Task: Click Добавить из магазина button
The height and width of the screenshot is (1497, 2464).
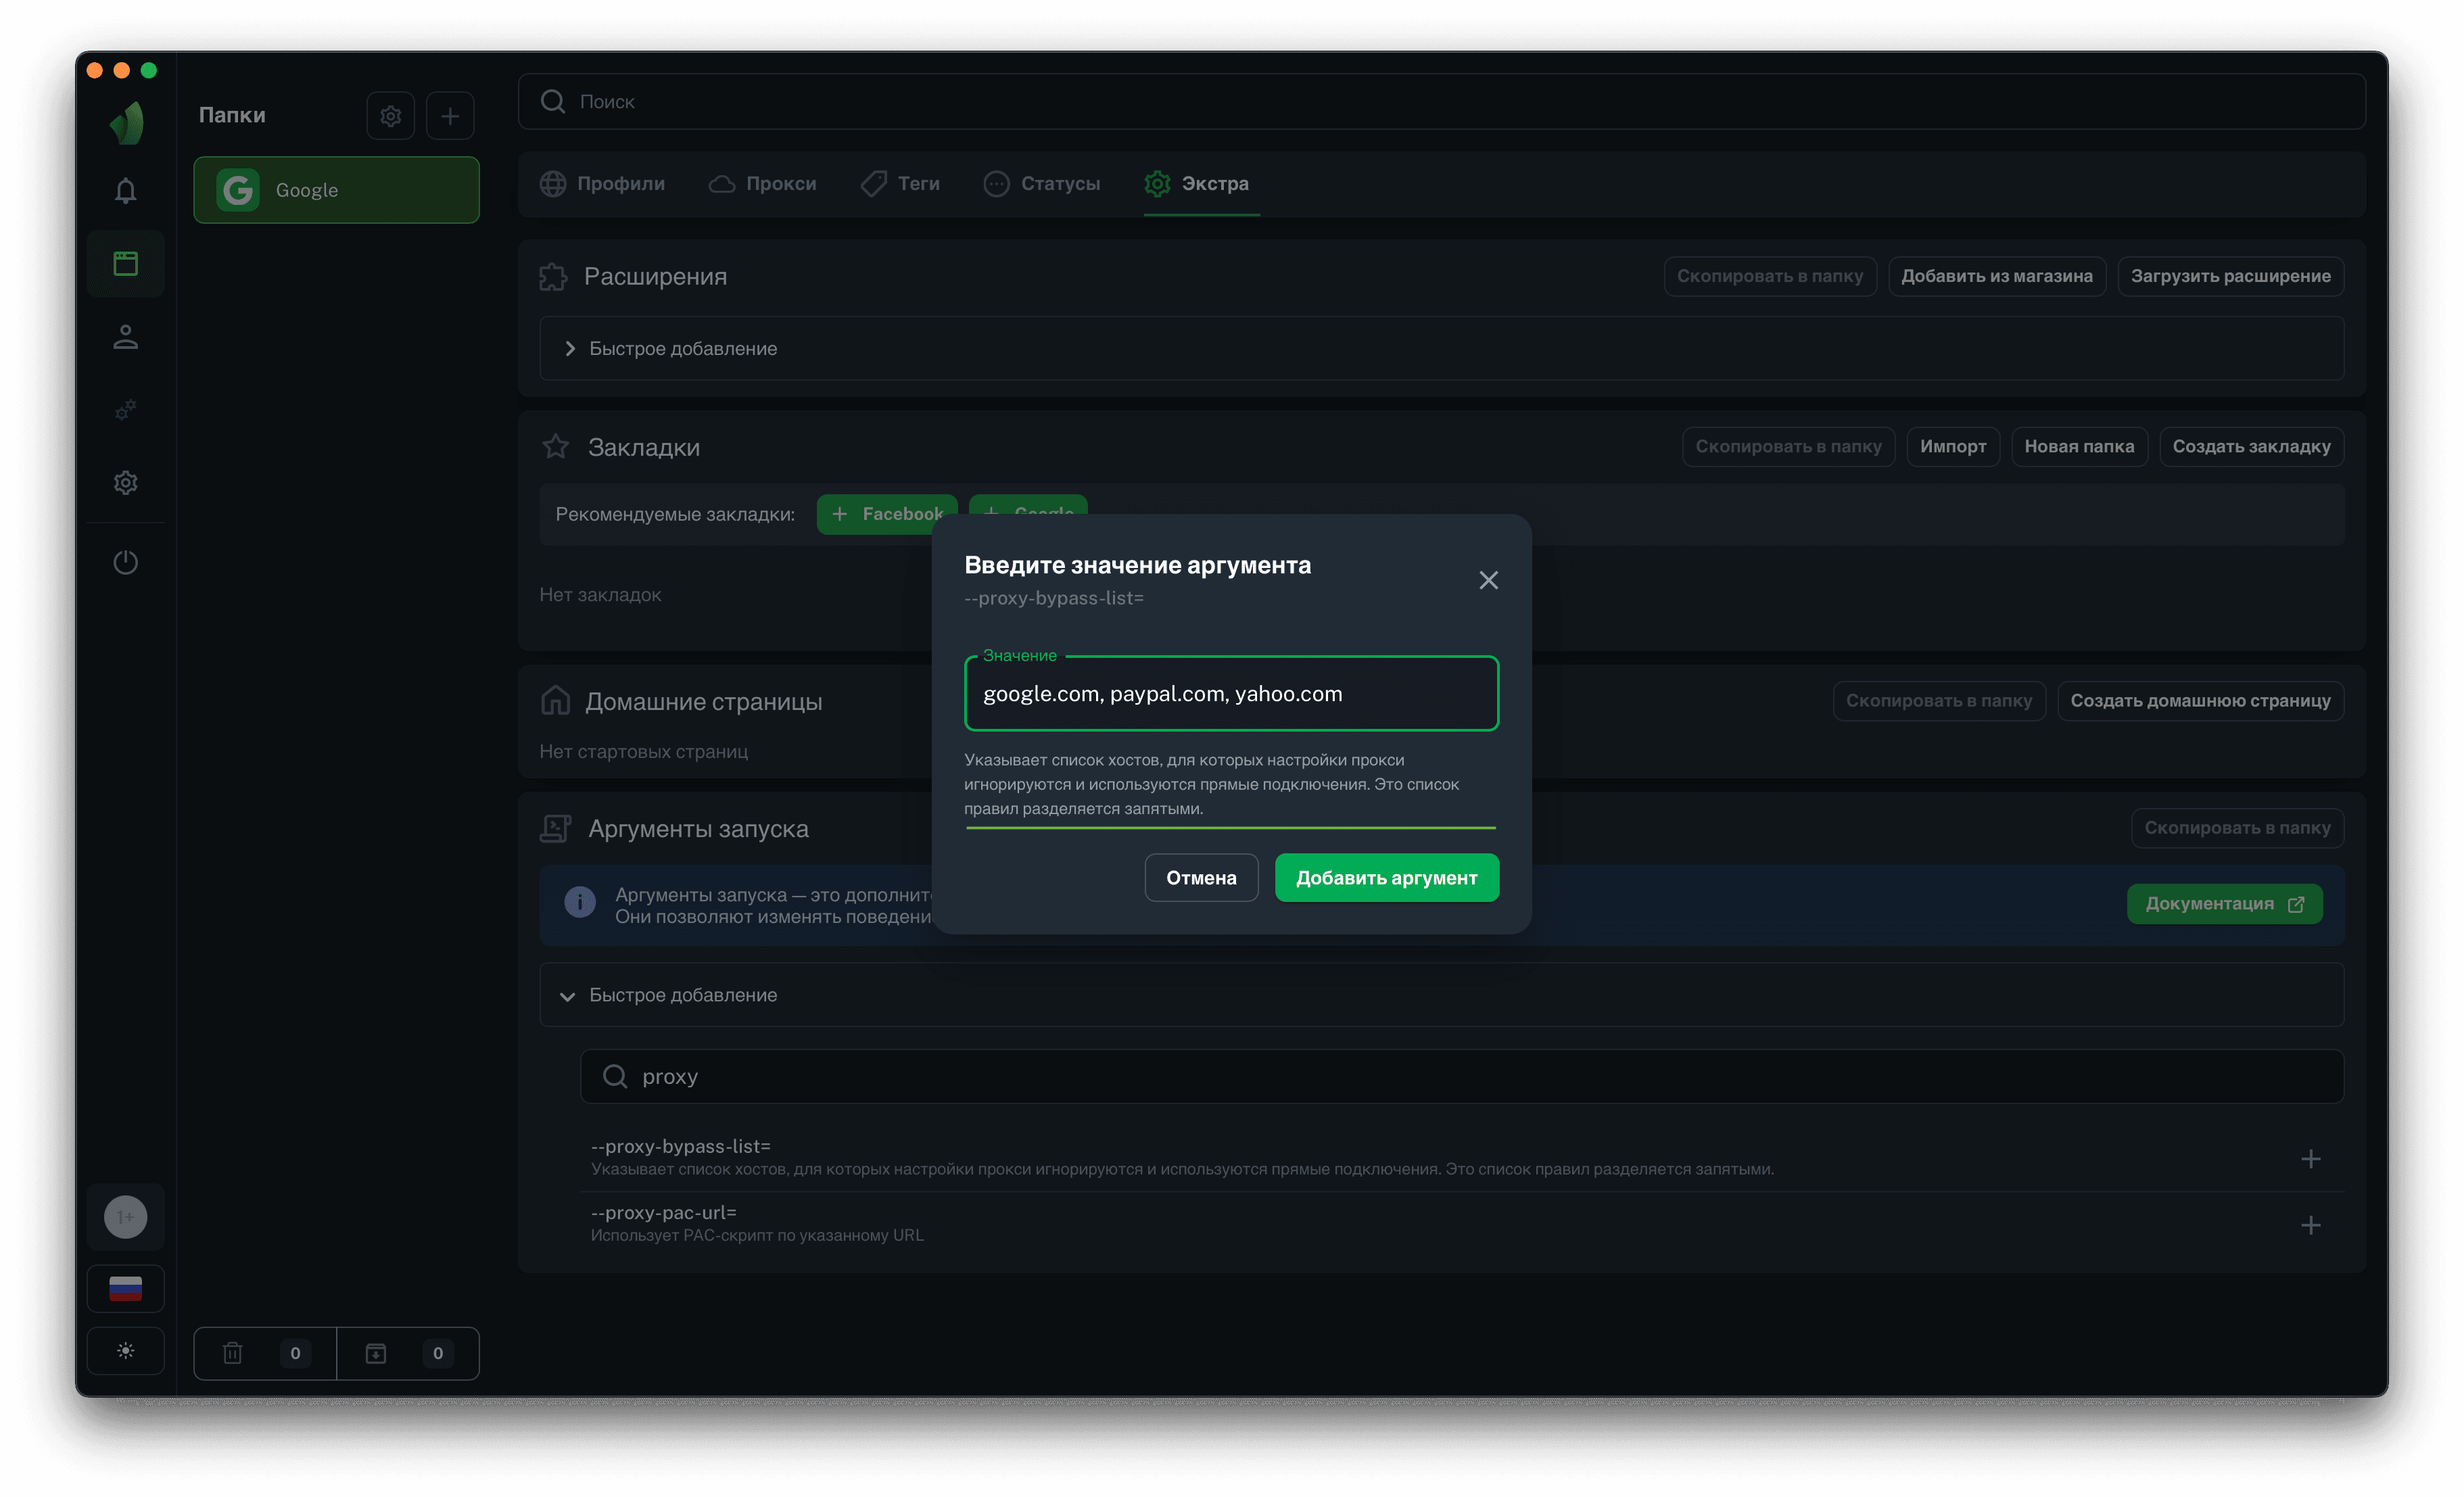Action: 1996,276
